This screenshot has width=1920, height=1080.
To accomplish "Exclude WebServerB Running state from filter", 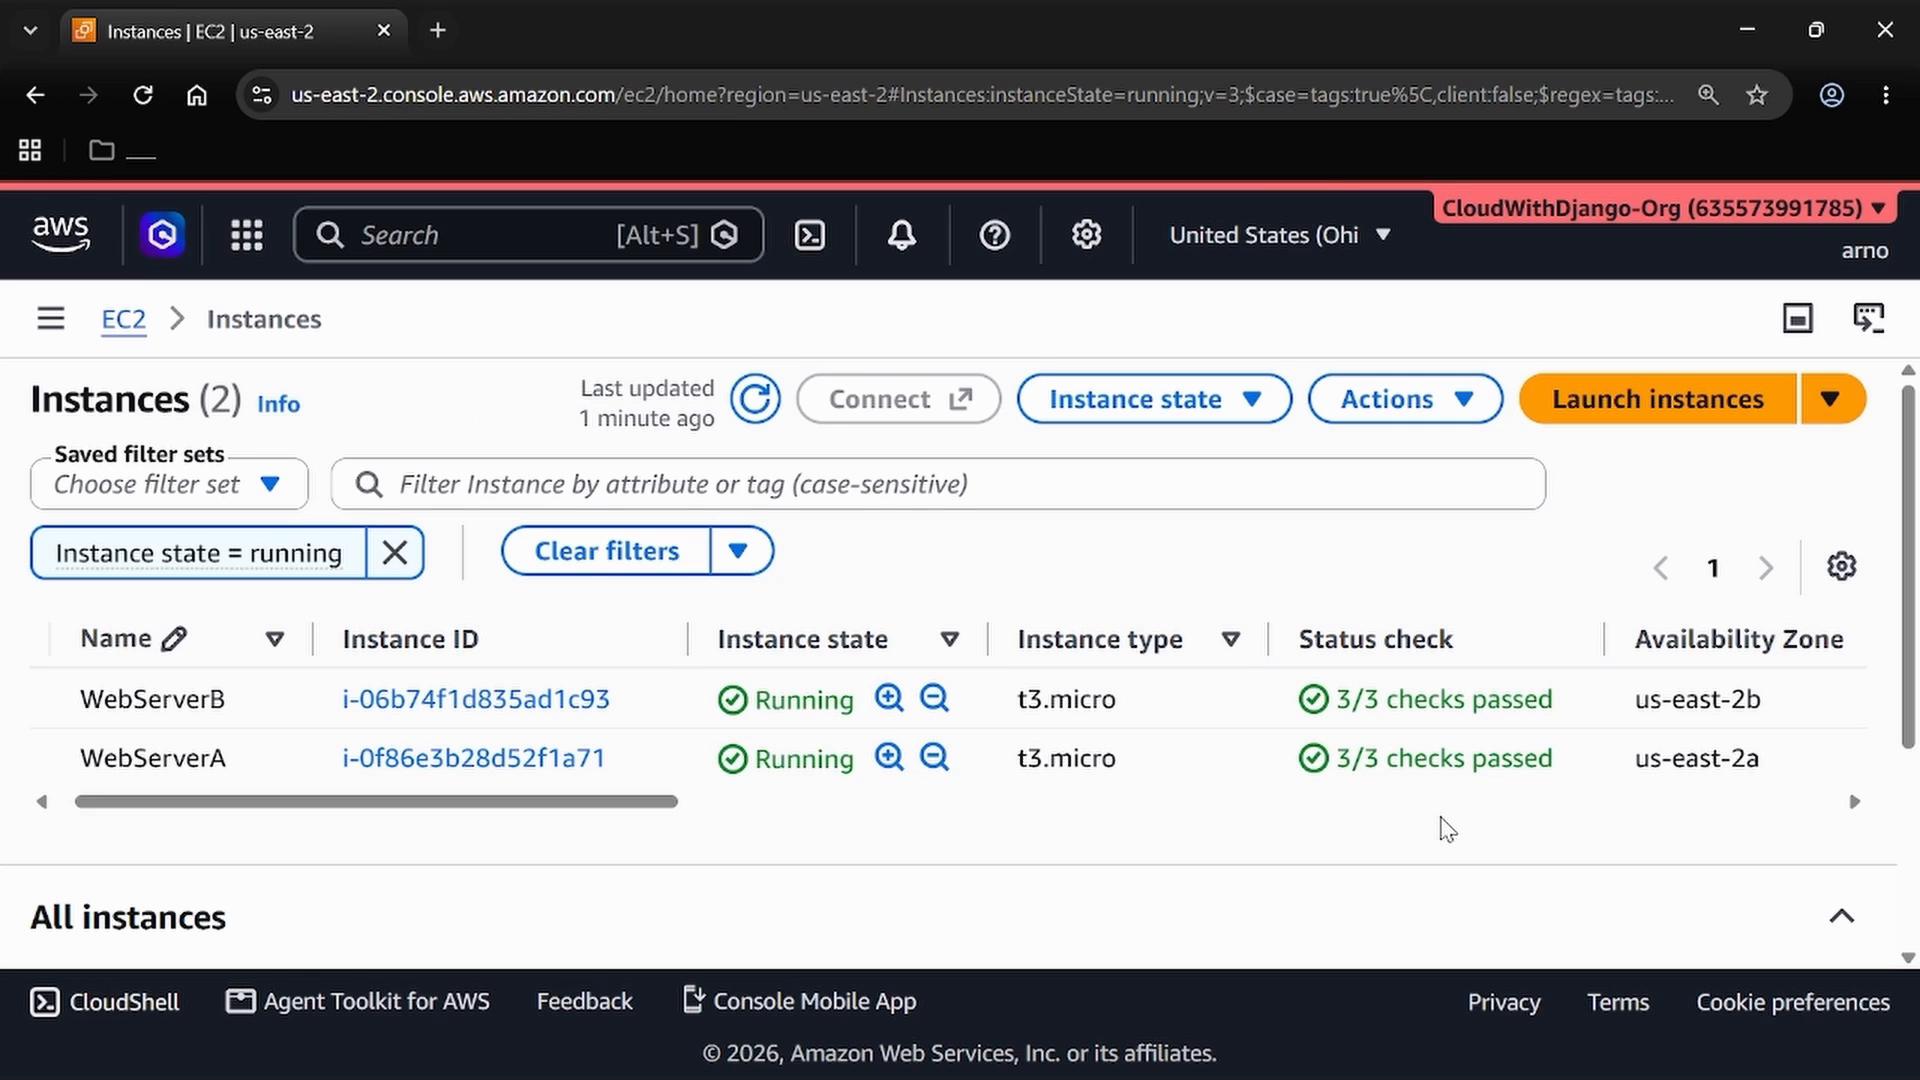I will click(934, 698).
